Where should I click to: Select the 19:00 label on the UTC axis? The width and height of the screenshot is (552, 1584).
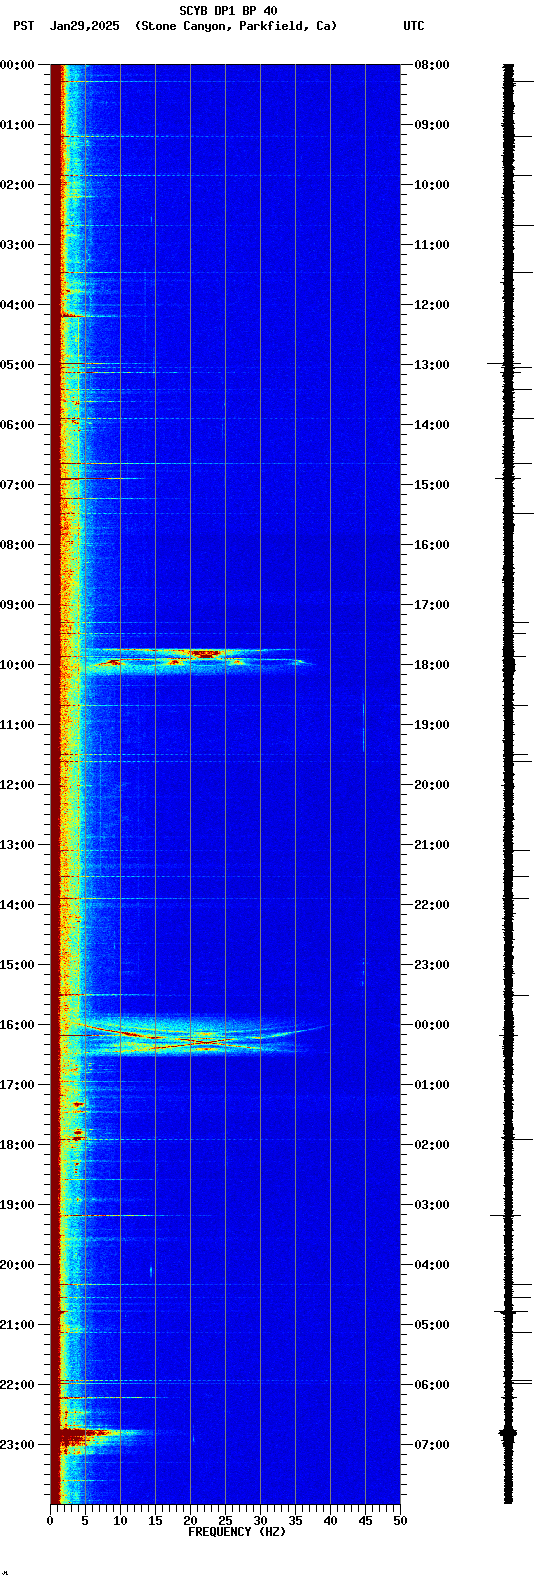point(431,725)
